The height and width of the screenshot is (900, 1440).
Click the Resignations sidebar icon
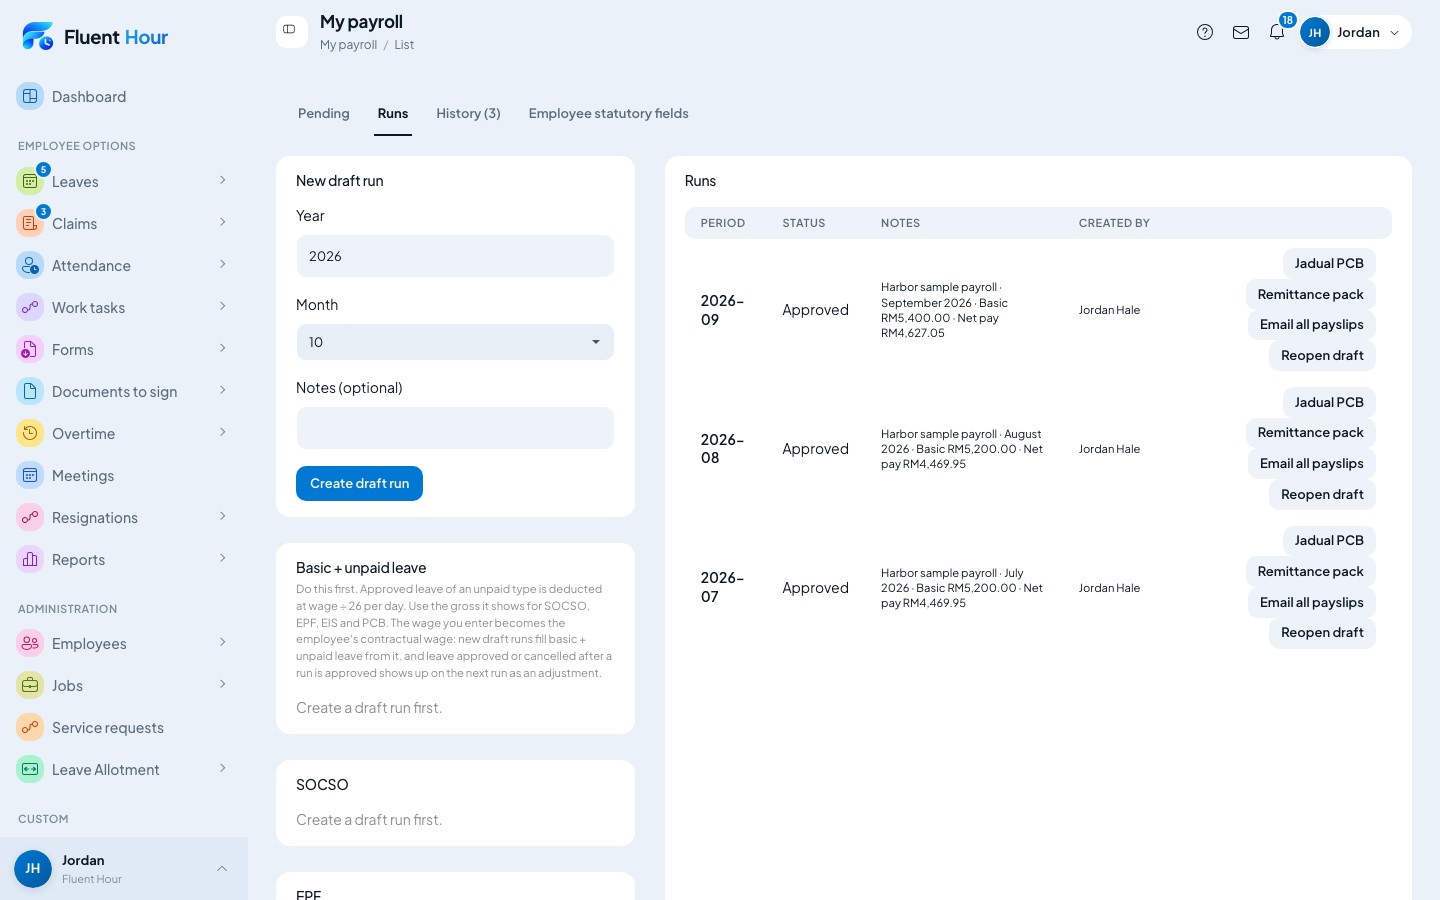tap(30, 517)
